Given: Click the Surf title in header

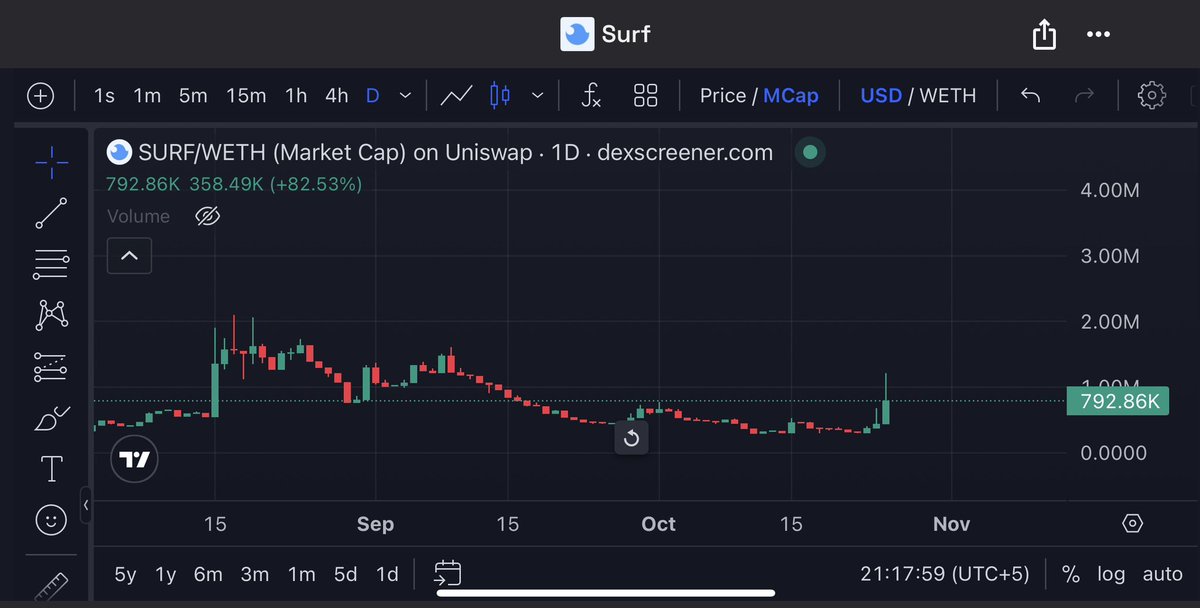Looking at the screenshot, I should pos(626,34).
